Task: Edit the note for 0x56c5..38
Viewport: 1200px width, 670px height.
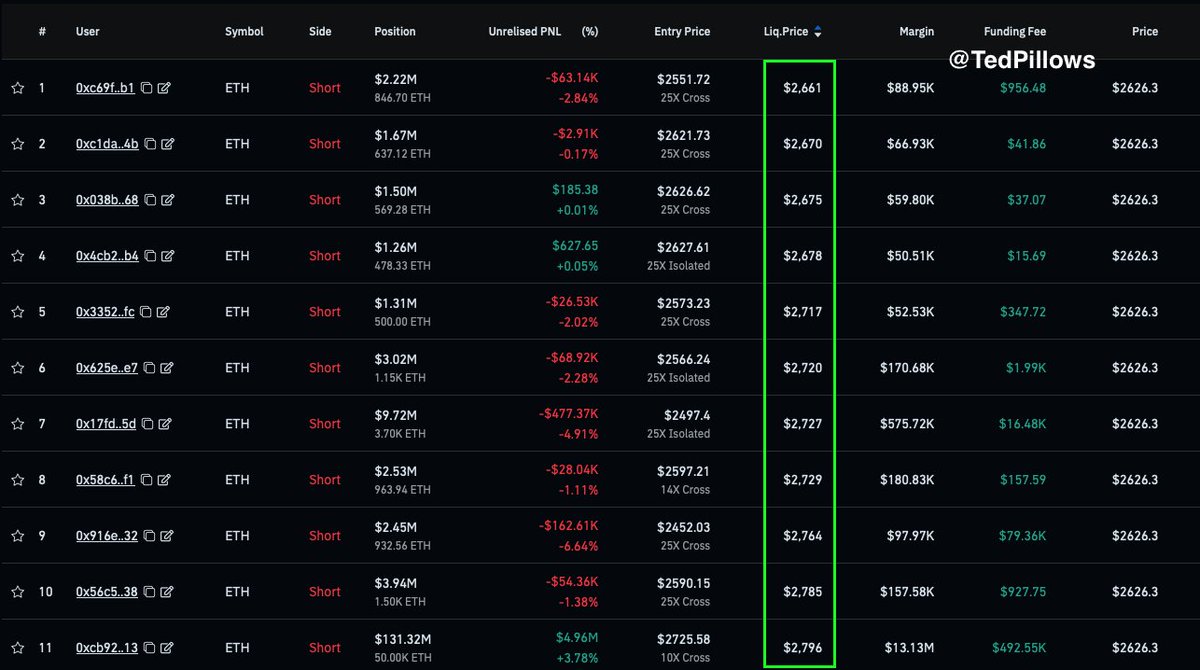Action: click(x=164, y=592)
